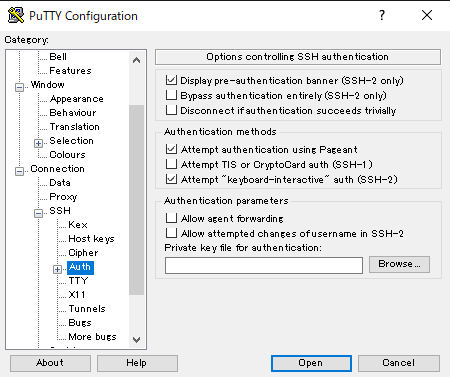Viewport: 450px width, 377px height.
Task: Open Appearance settings
Action: coord(76,99)
